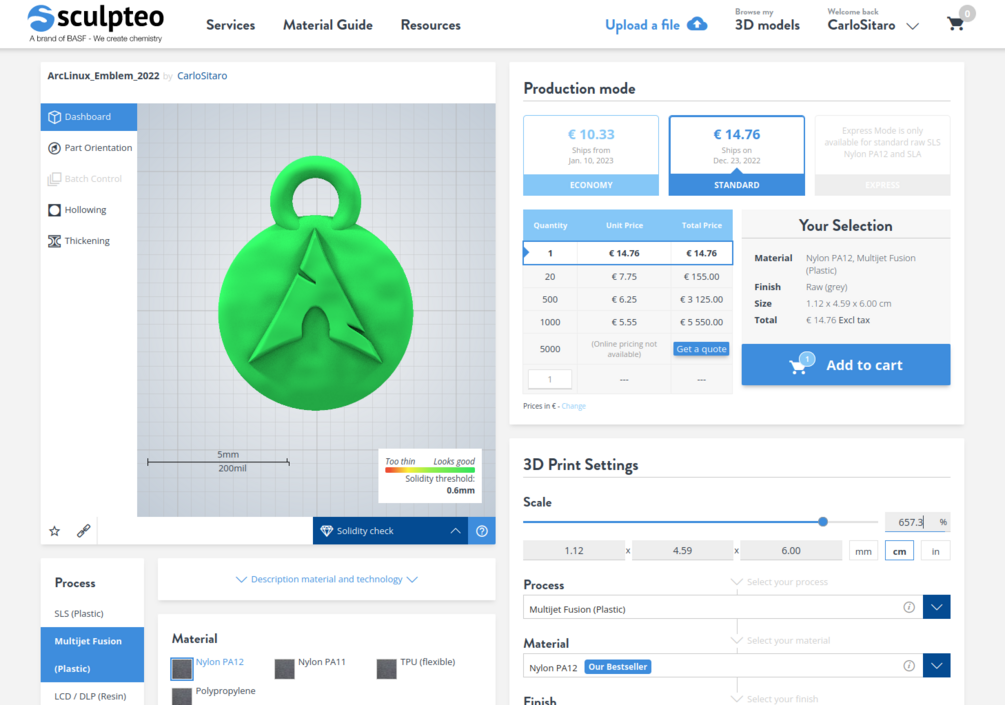Collapse the Solidity check panel chevron
Viewport: 1005px width, 705px height.
coord(455,531)
